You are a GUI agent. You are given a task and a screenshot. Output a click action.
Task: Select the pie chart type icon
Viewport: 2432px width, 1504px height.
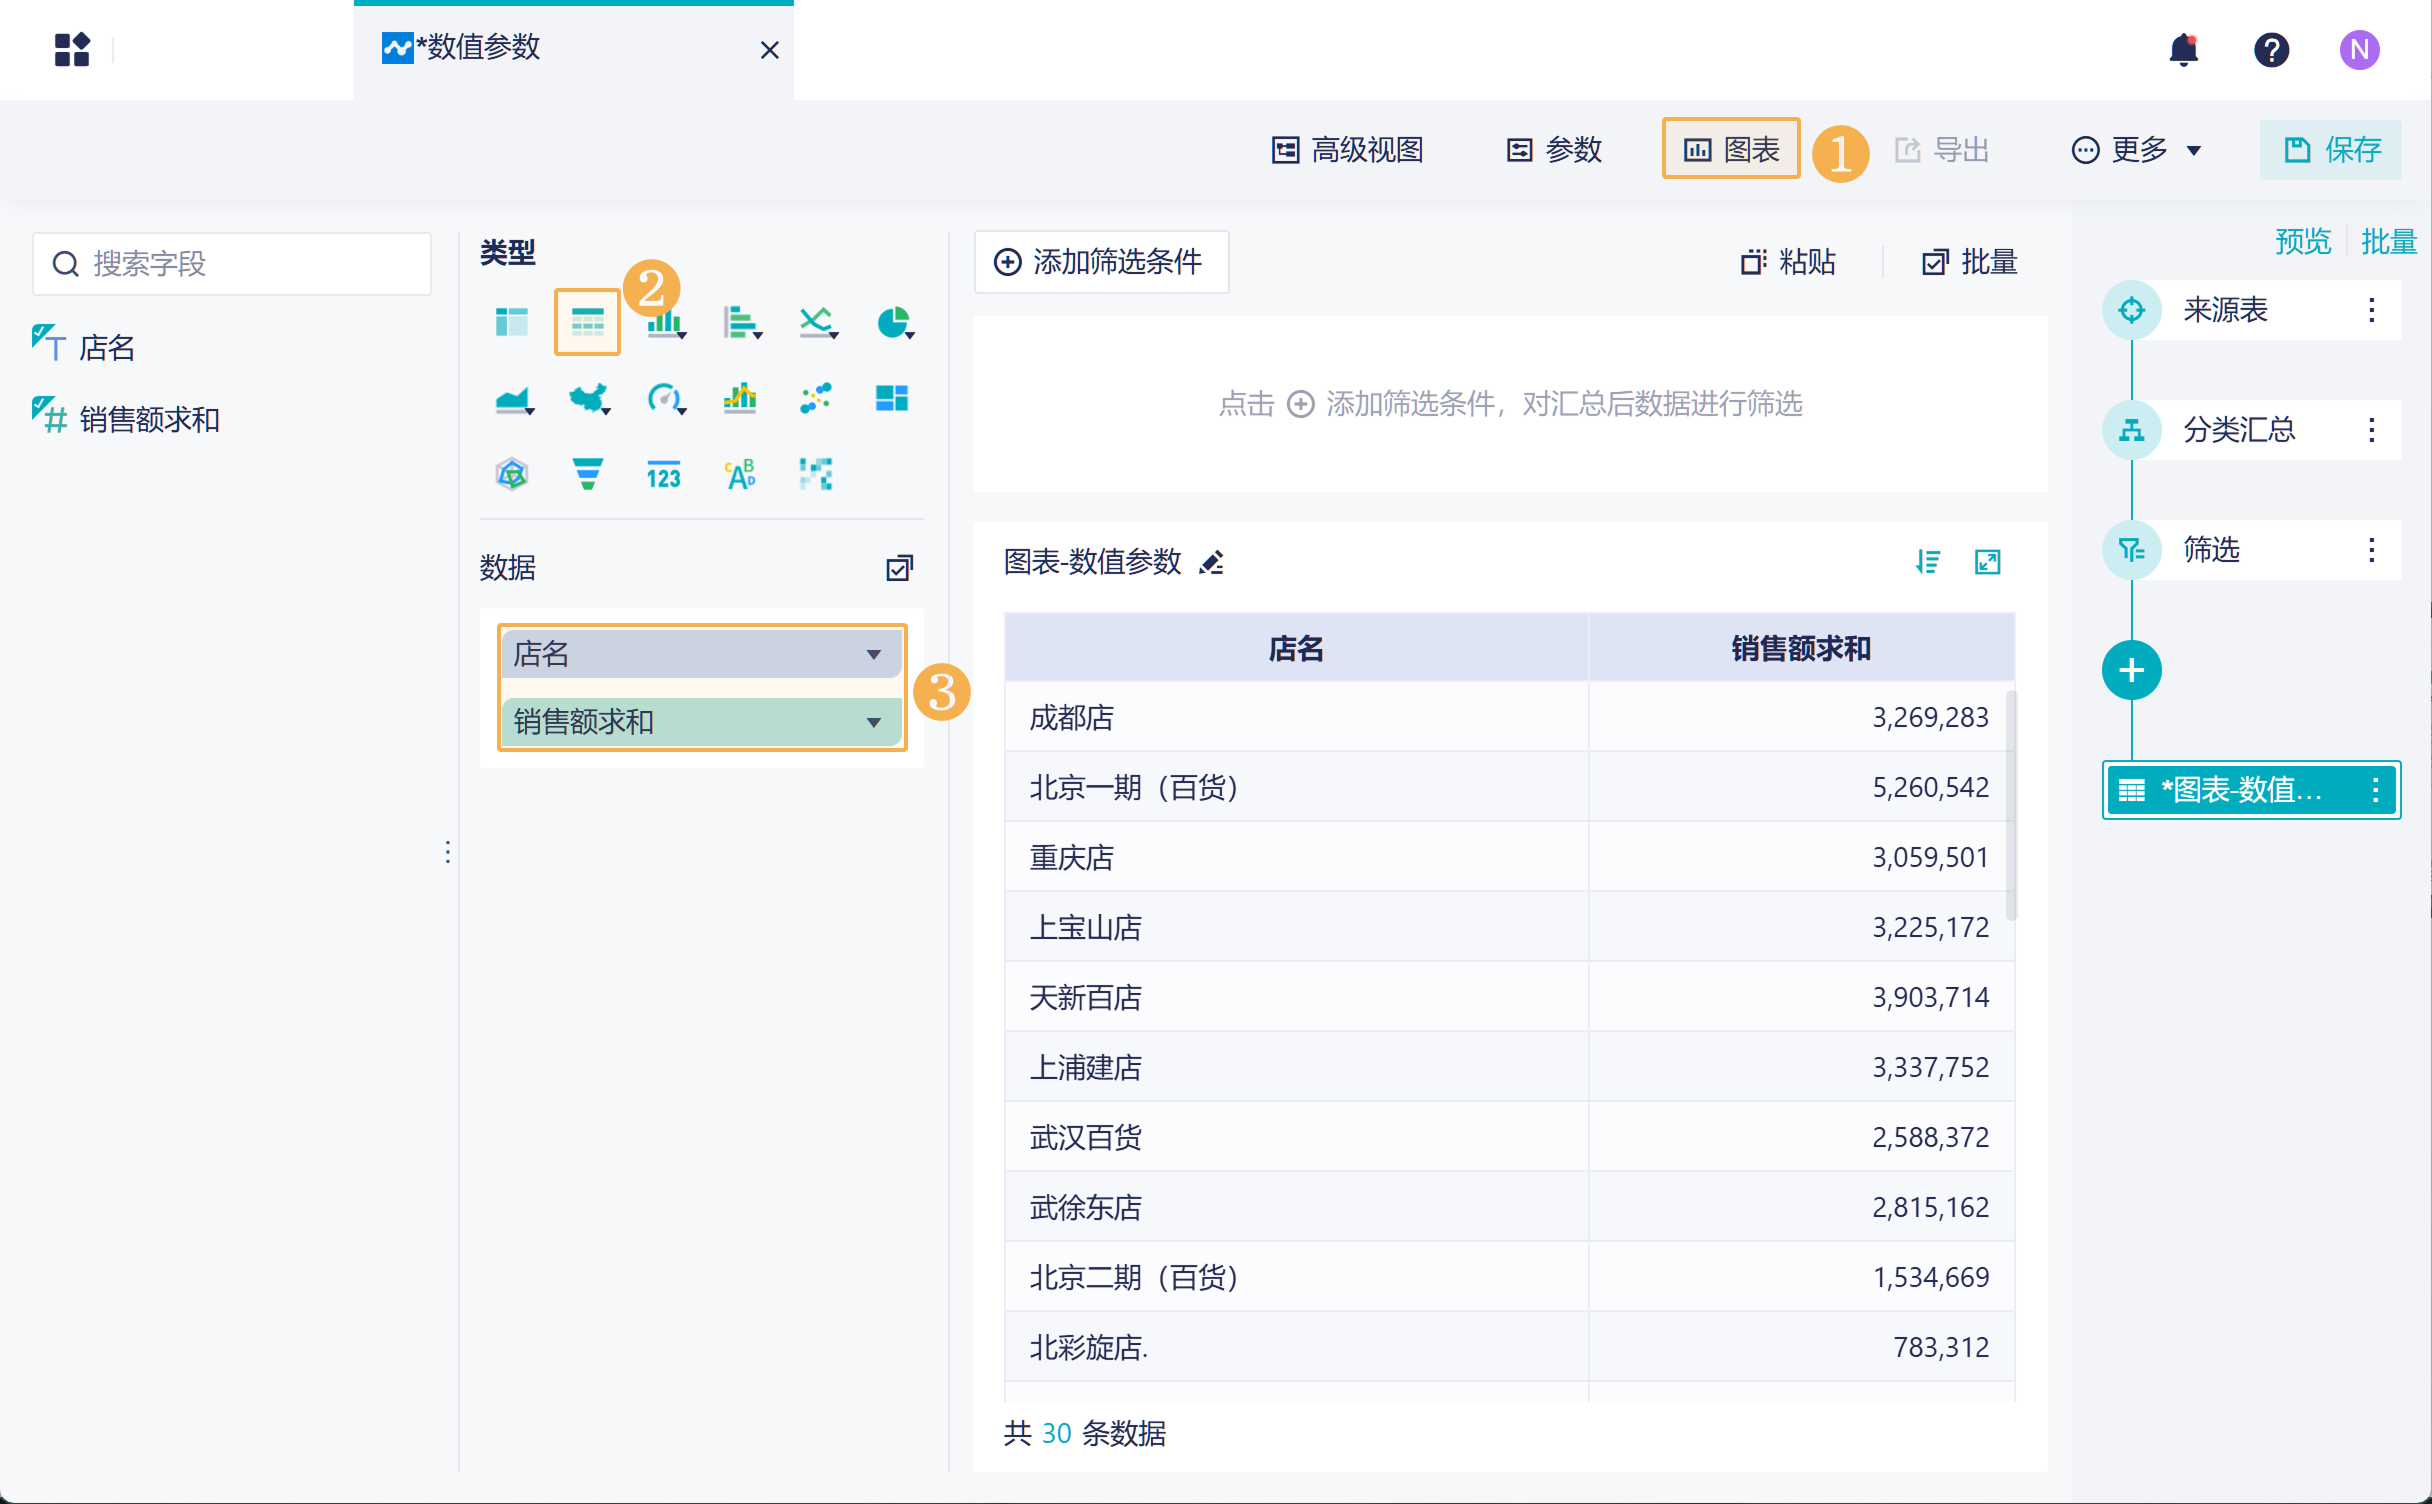893,322
